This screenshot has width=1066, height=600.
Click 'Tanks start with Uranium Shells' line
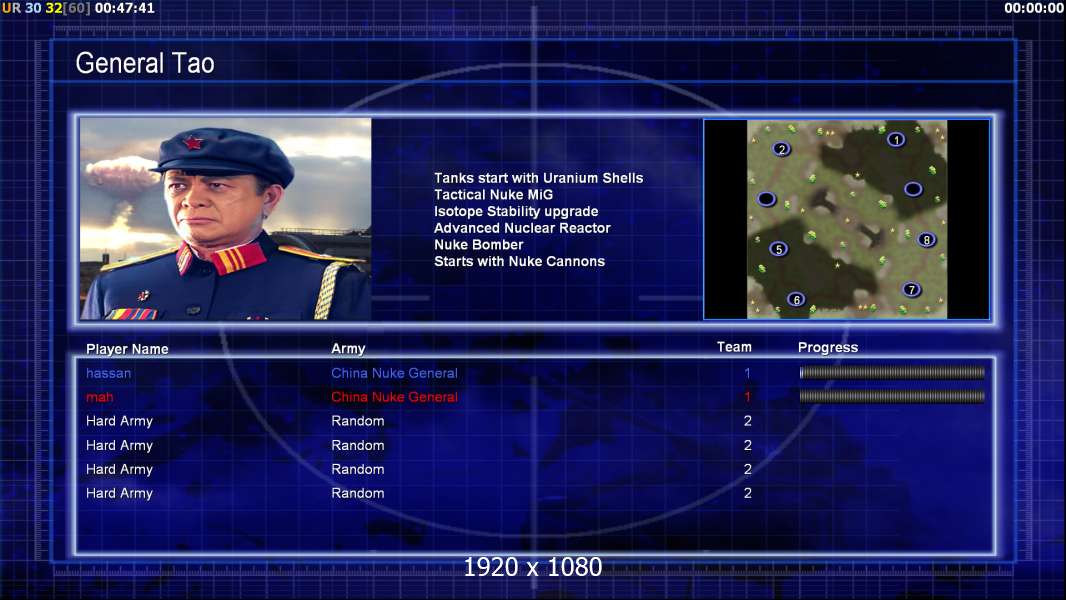click(x=538, y=178)
